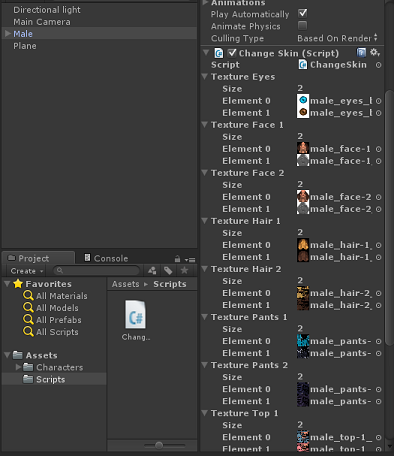Select the All Prefabs saved search

click(x=52, y=320)
